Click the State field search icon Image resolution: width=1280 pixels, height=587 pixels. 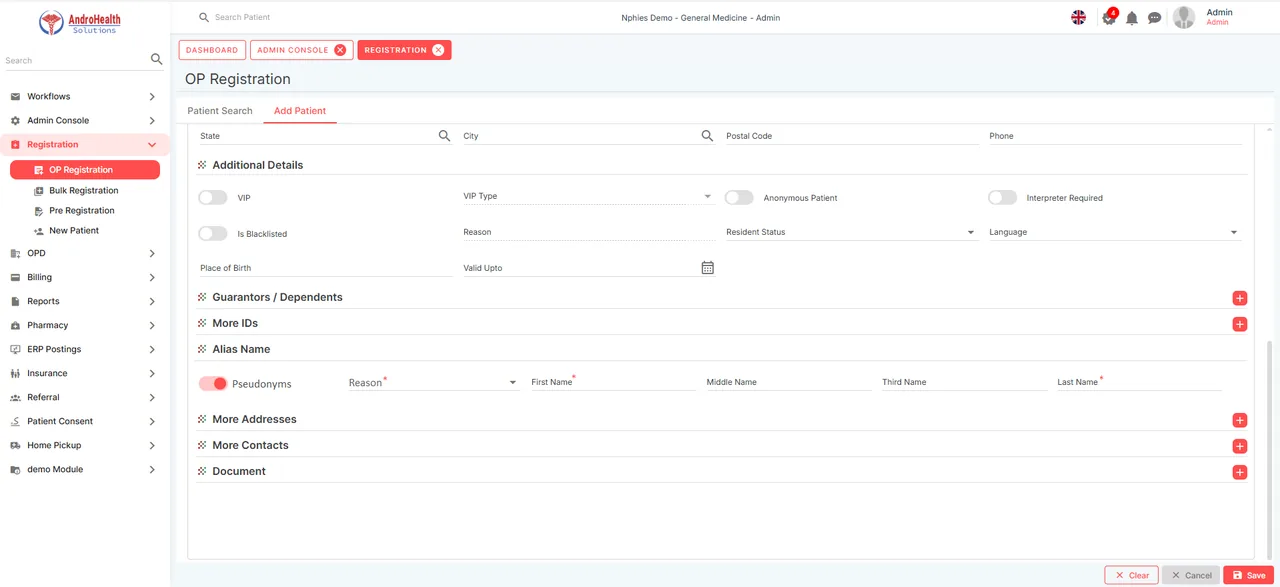tap(444, 136)
